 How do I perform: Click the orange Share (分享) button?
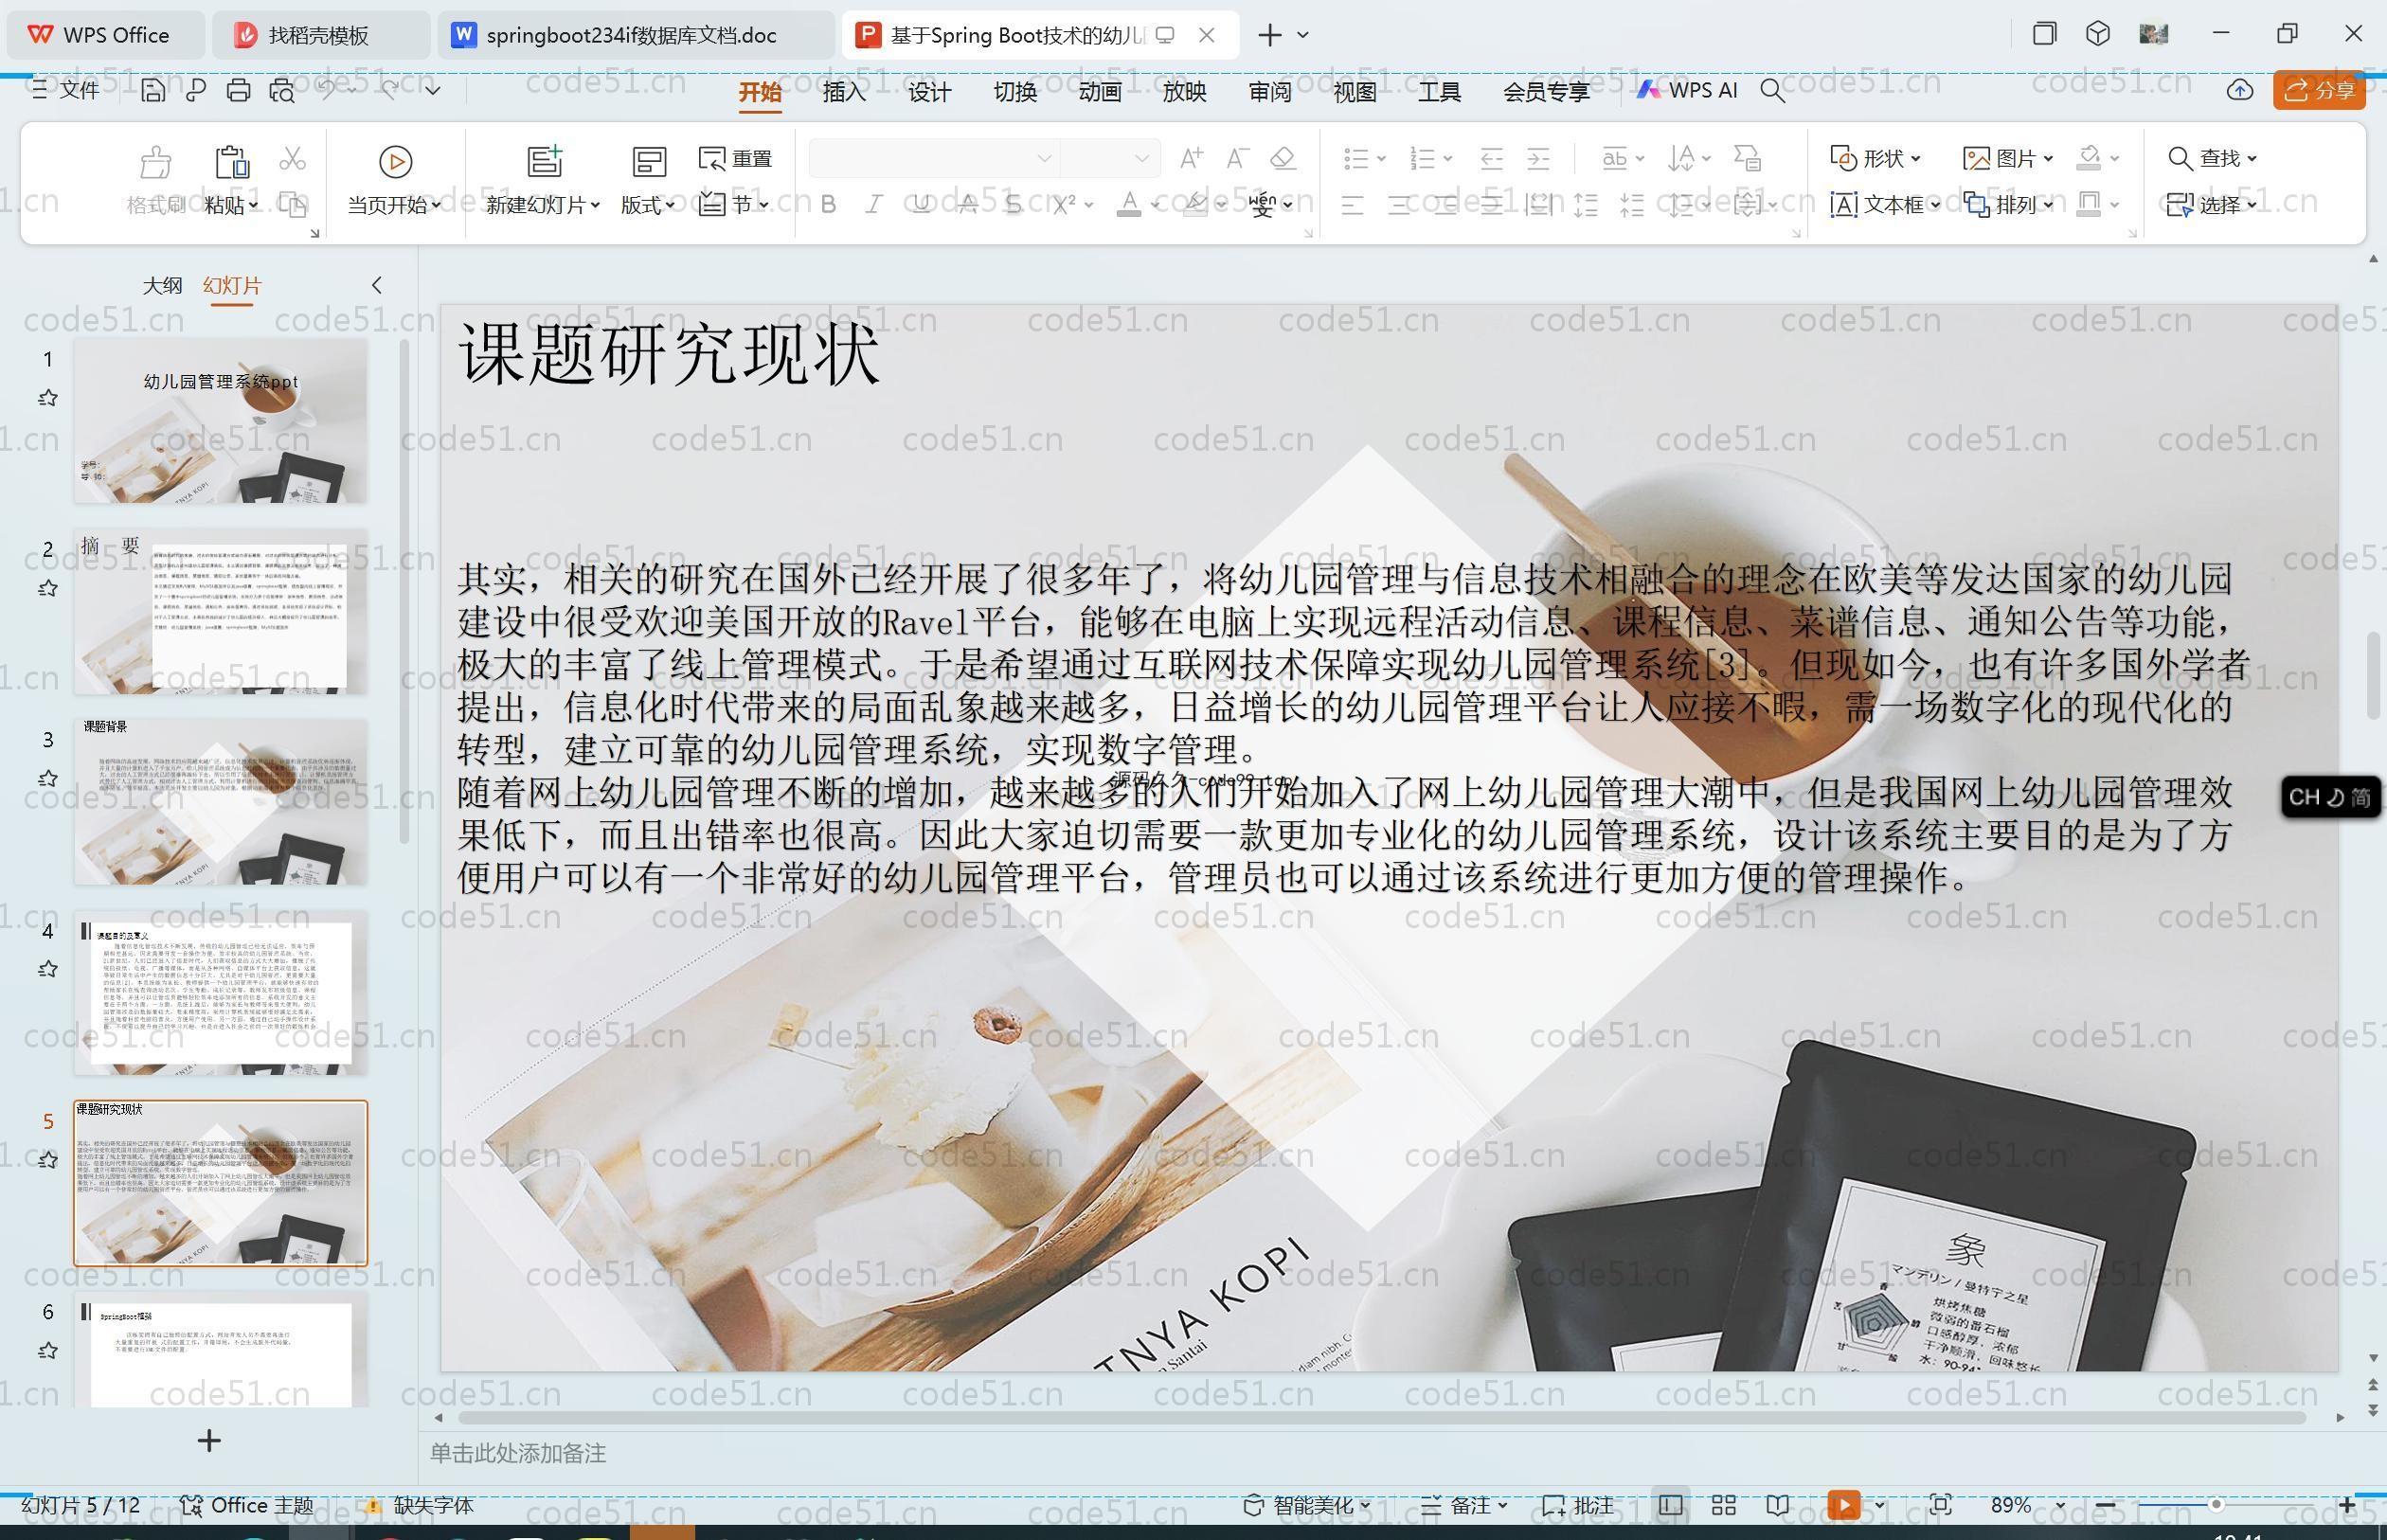(2319, 91)
